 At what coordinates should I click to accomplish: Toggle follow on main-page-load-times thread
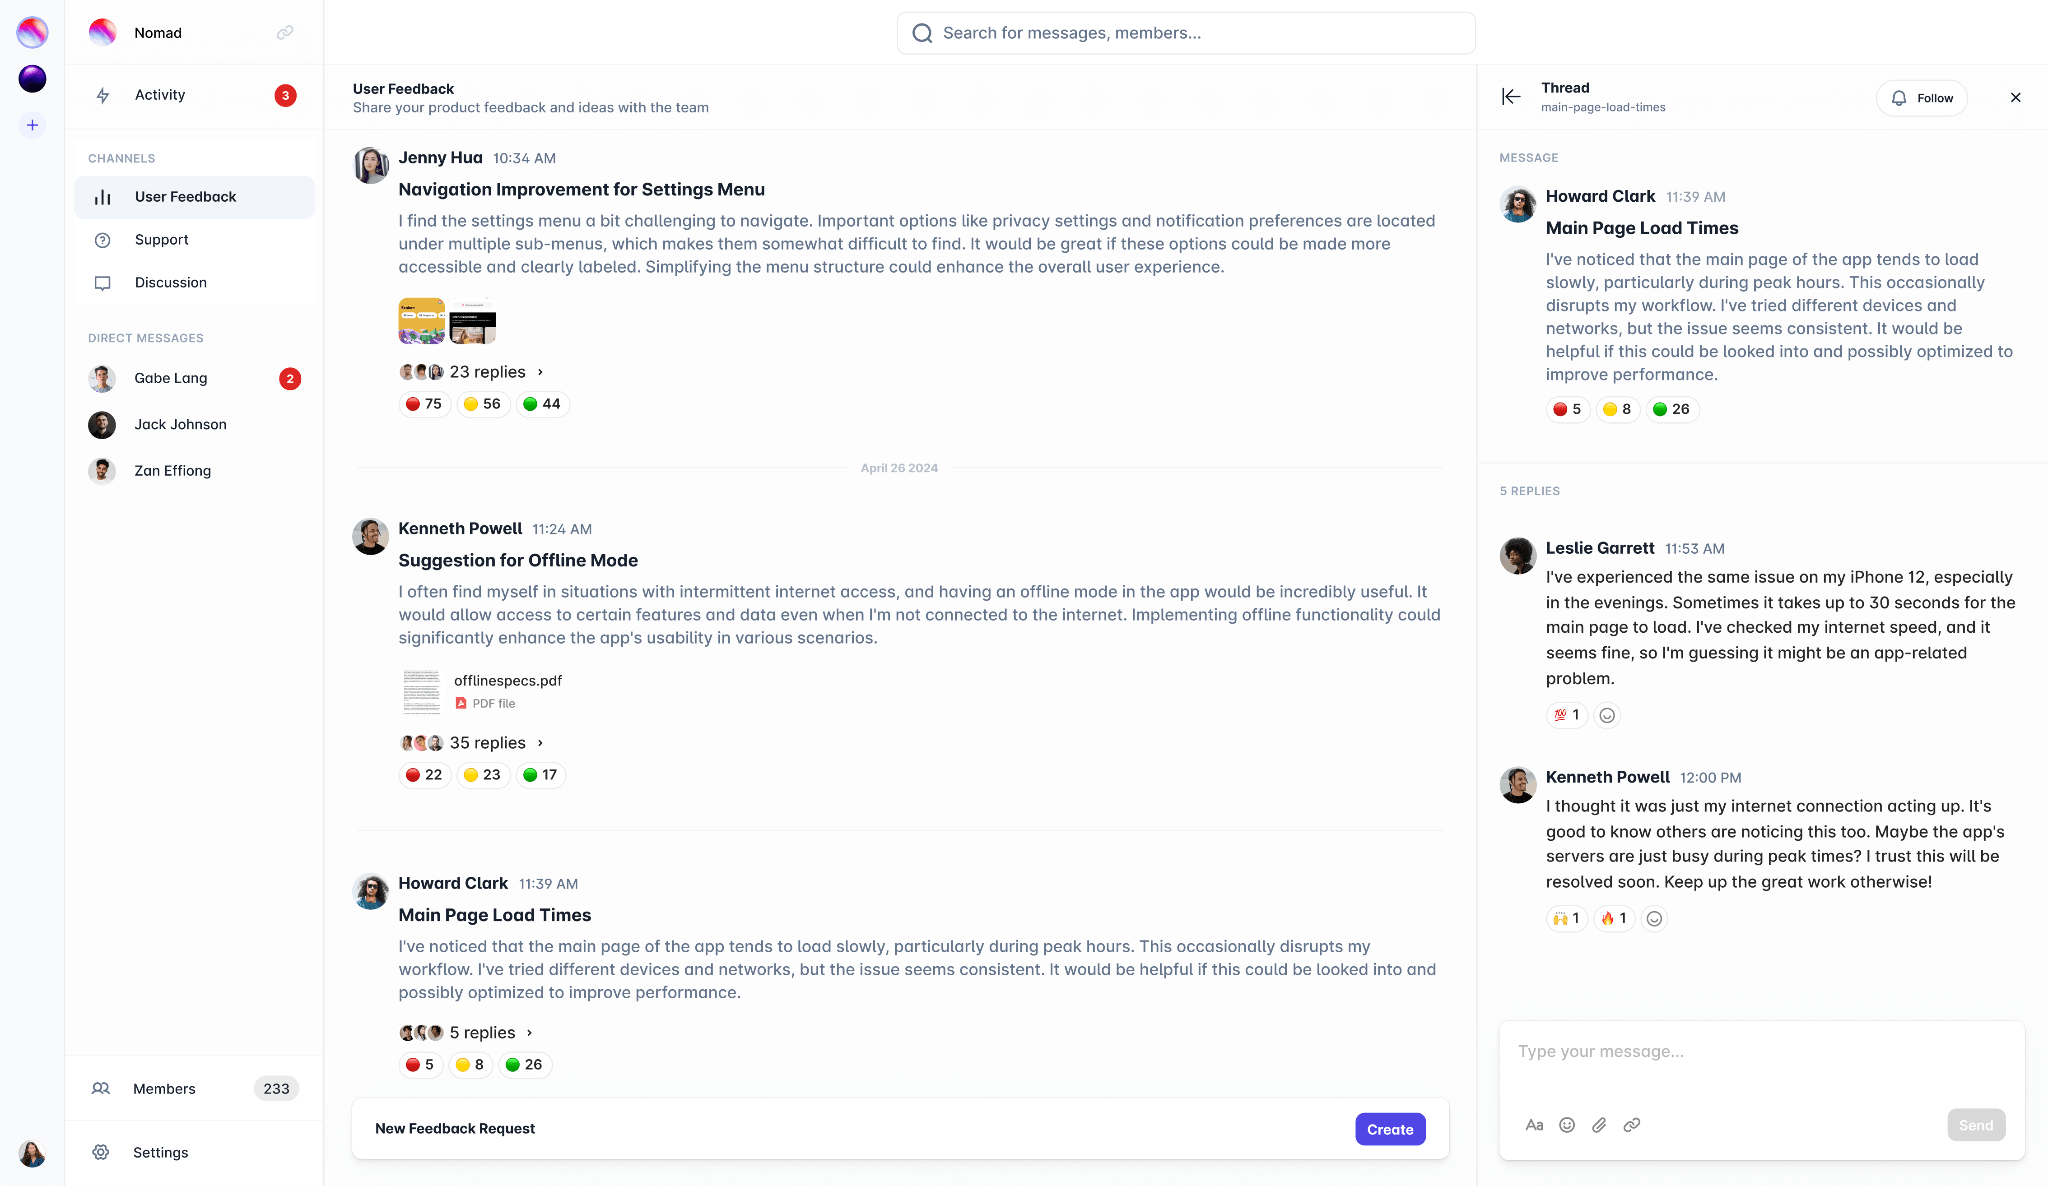click(1924, 97)
